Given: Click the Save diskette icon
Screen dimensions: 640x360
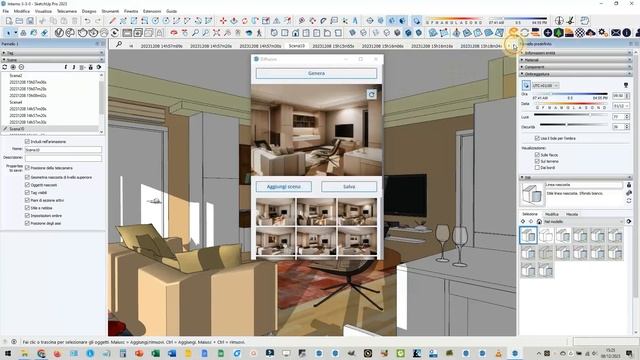Looking at the screenshot, I should 30,21.
